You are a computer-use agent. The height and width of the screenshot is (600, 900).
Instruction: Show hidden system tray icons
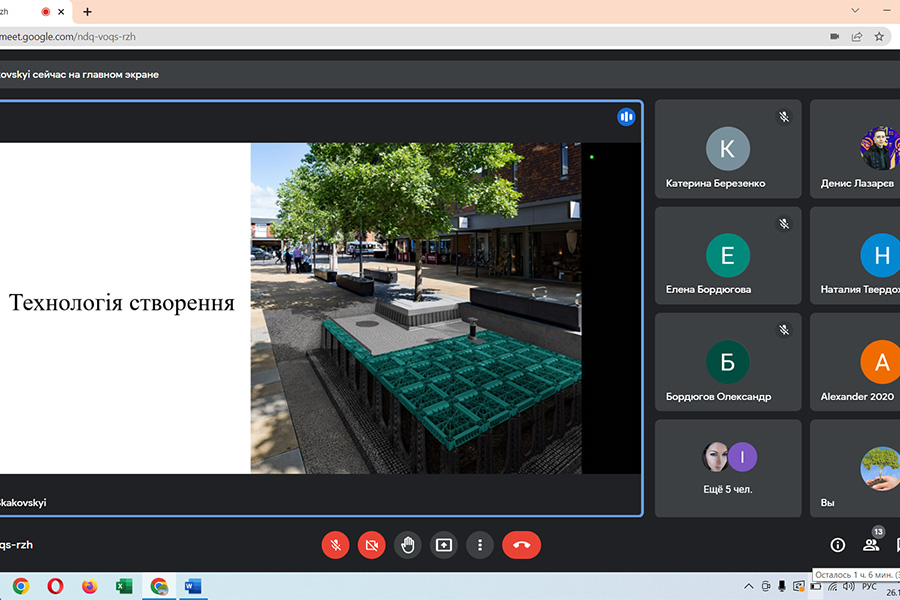click(748, 586)
